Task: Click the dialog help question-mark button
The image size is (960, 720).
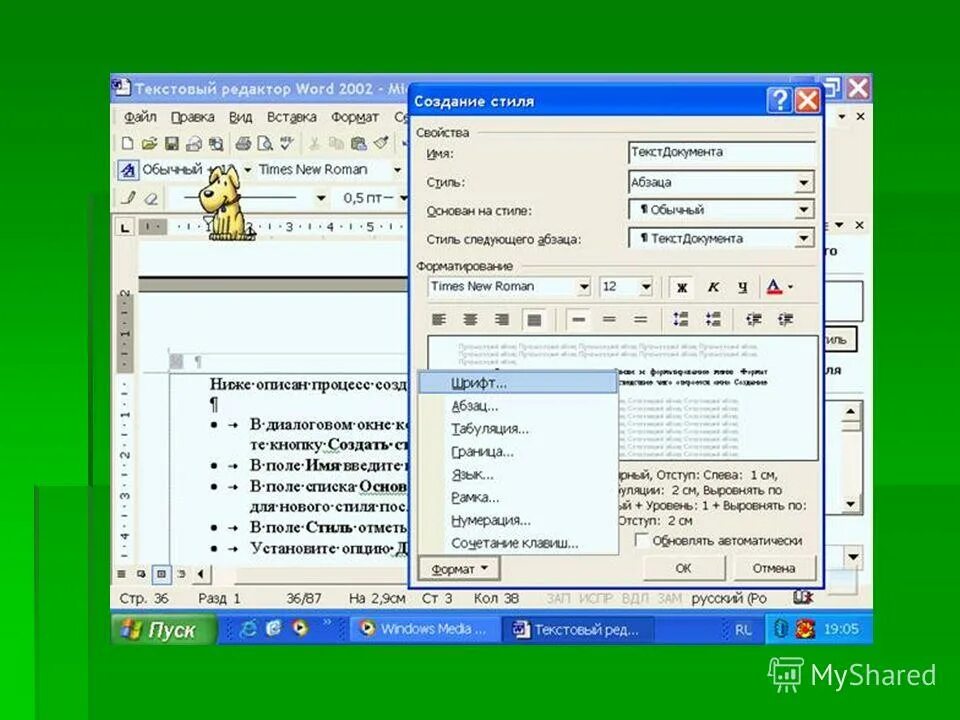Action: (779, 100)
